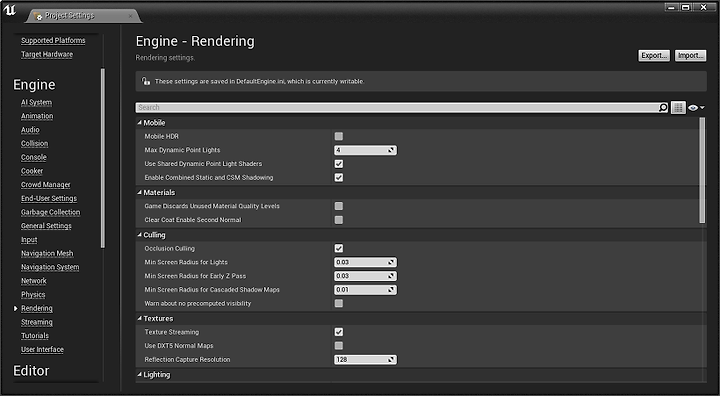Open Crowd Manager settings
Image resolution: width=720 pixels, height=396 pixels.
click(x=45, y=185)
